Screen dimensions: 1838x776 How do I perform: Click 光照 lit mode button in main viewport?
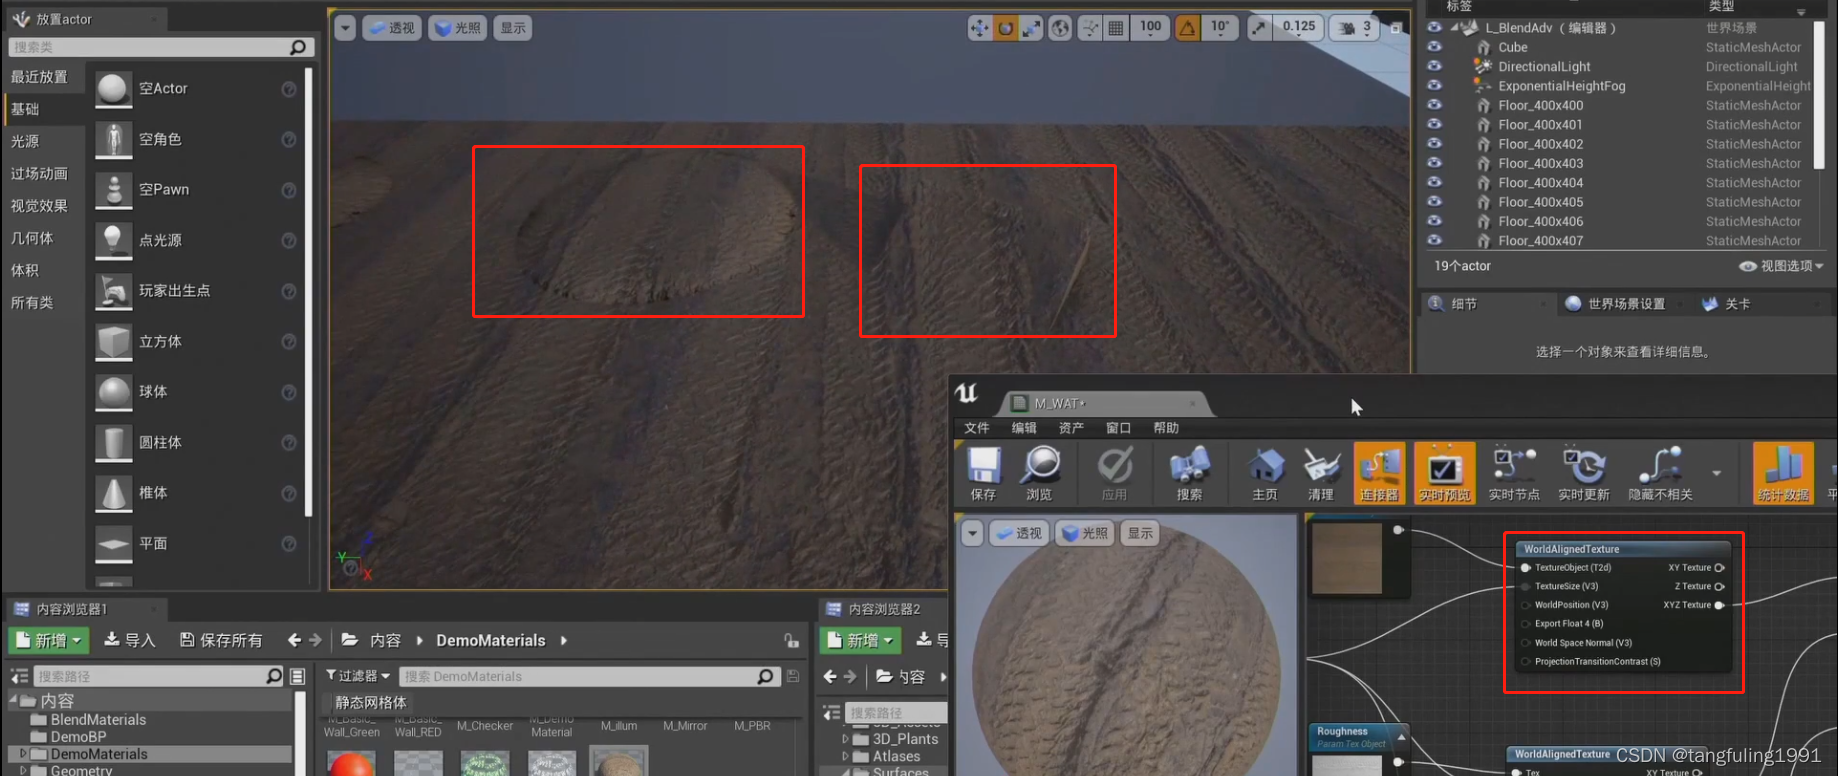tap(457, 28)
